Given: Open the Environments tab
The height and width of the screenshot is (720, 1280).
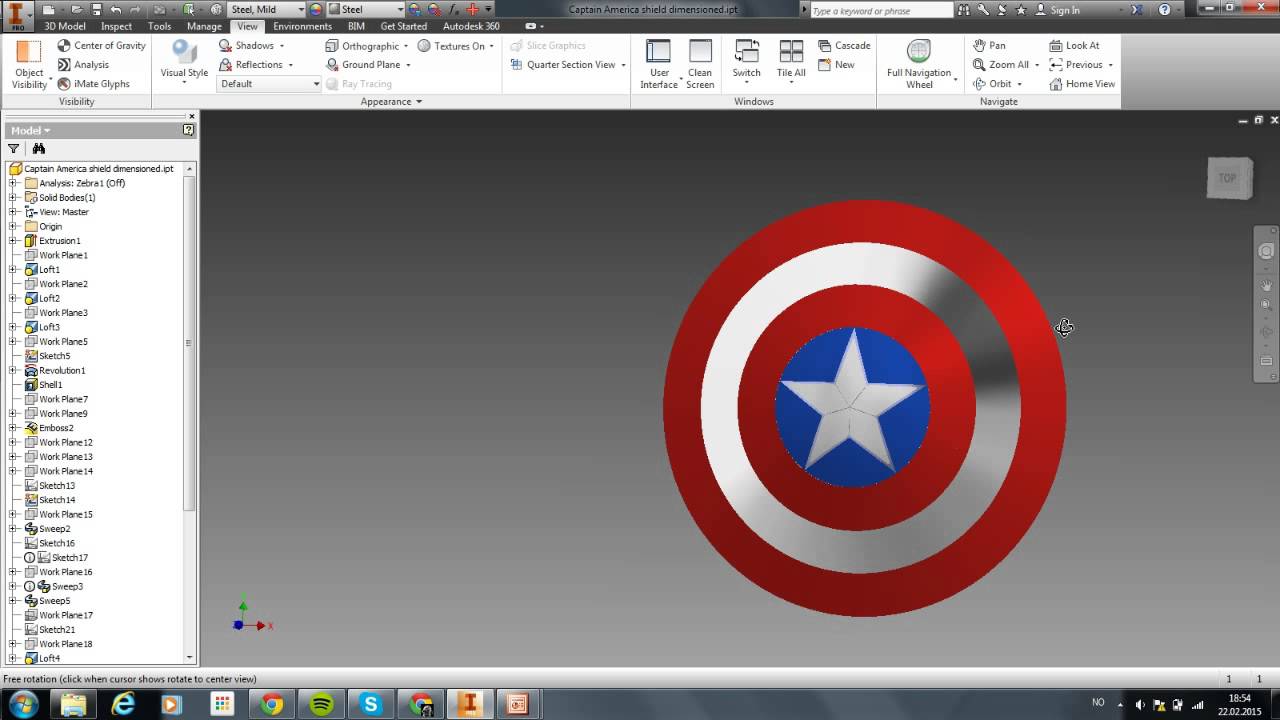Looking at the screenshot, I should point(302,26).
